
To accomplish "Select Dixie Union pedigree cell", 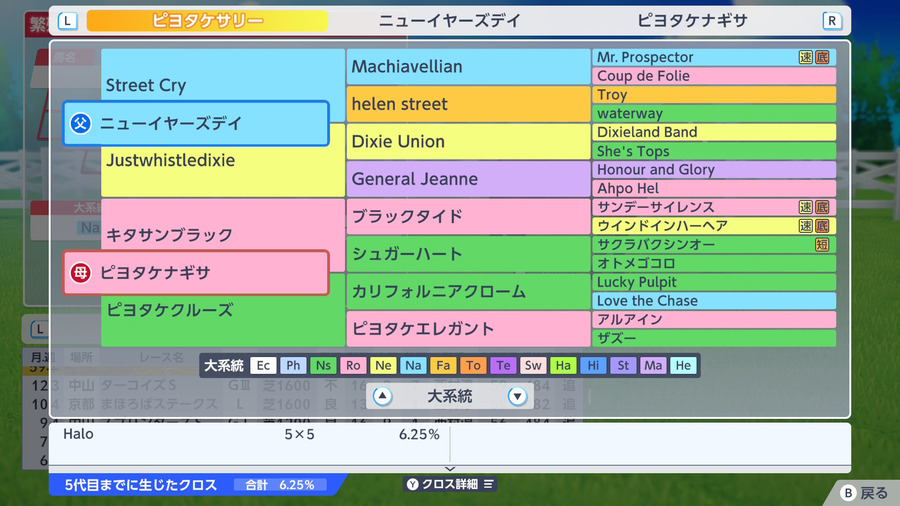I will (468, 141).
